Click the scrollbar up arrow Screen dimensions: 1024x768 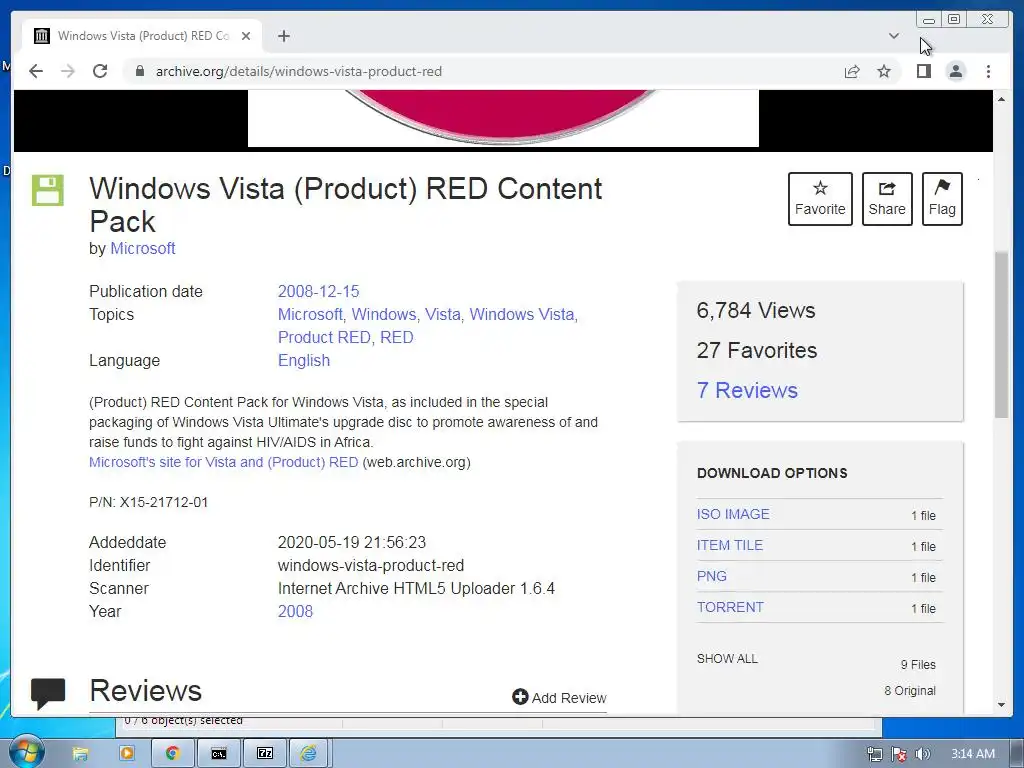coord(1001,99)
